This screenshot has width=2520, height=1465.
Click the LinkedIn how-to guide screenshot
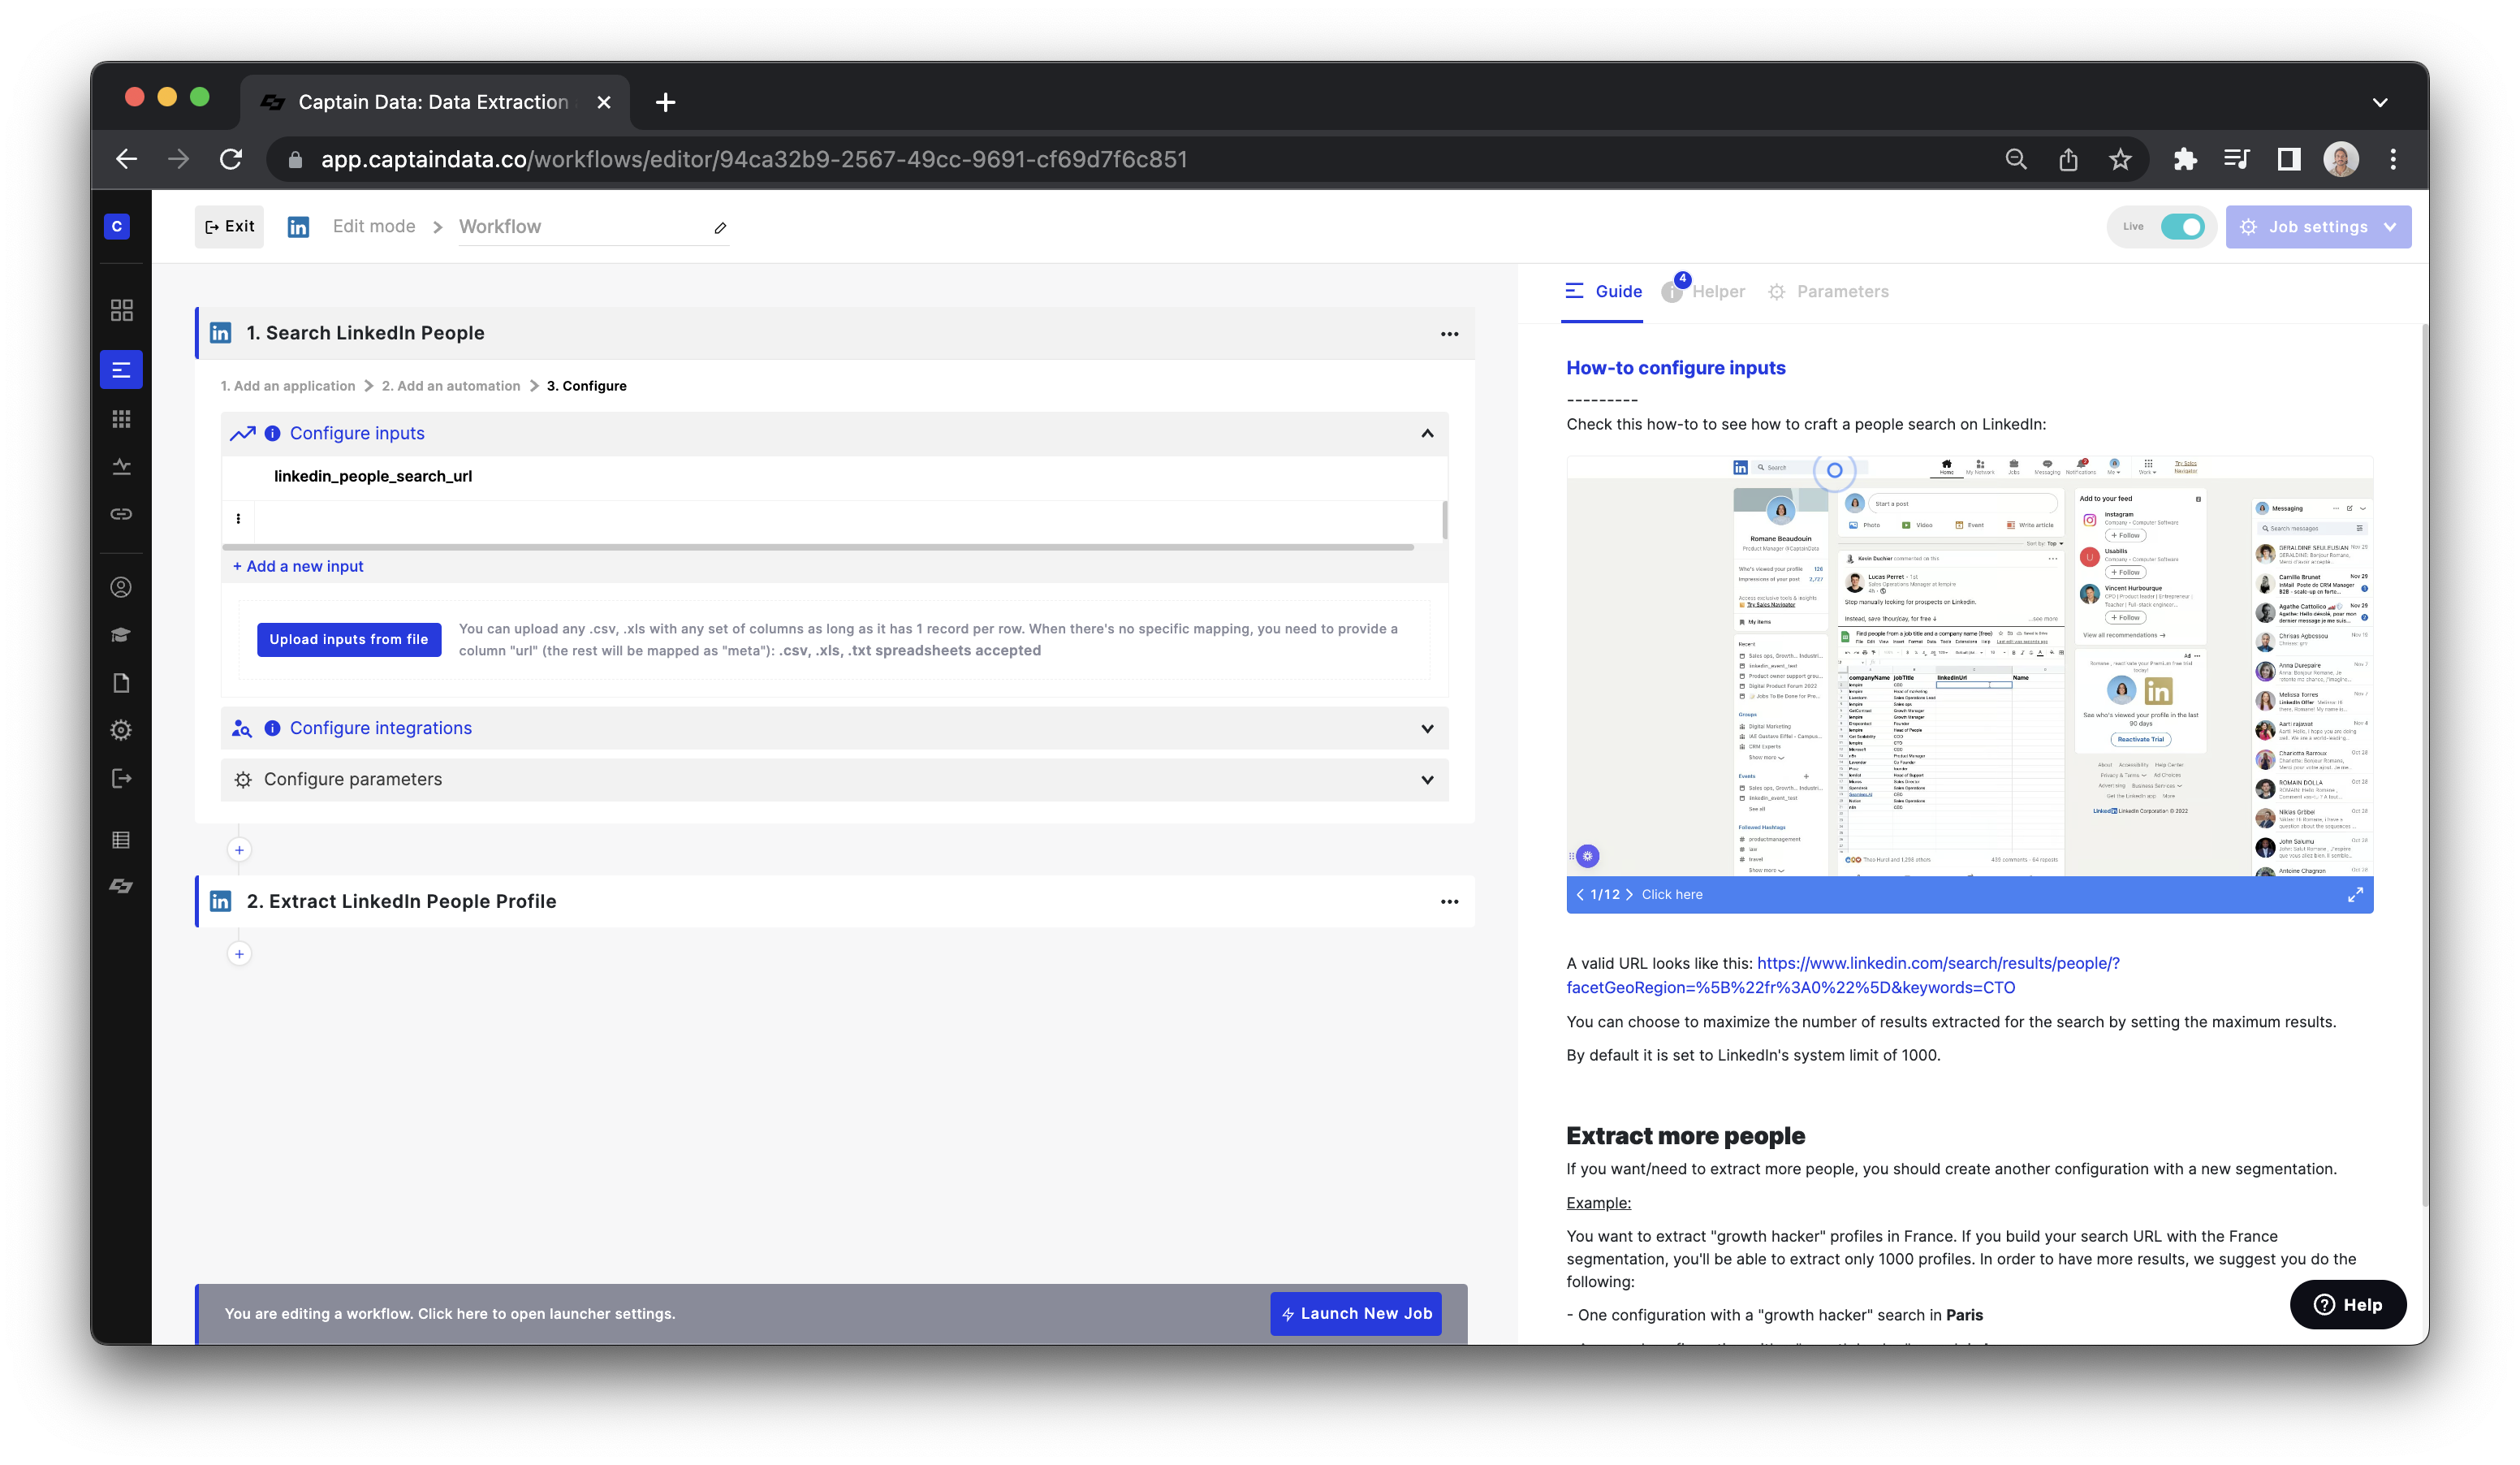[1969, 666]
